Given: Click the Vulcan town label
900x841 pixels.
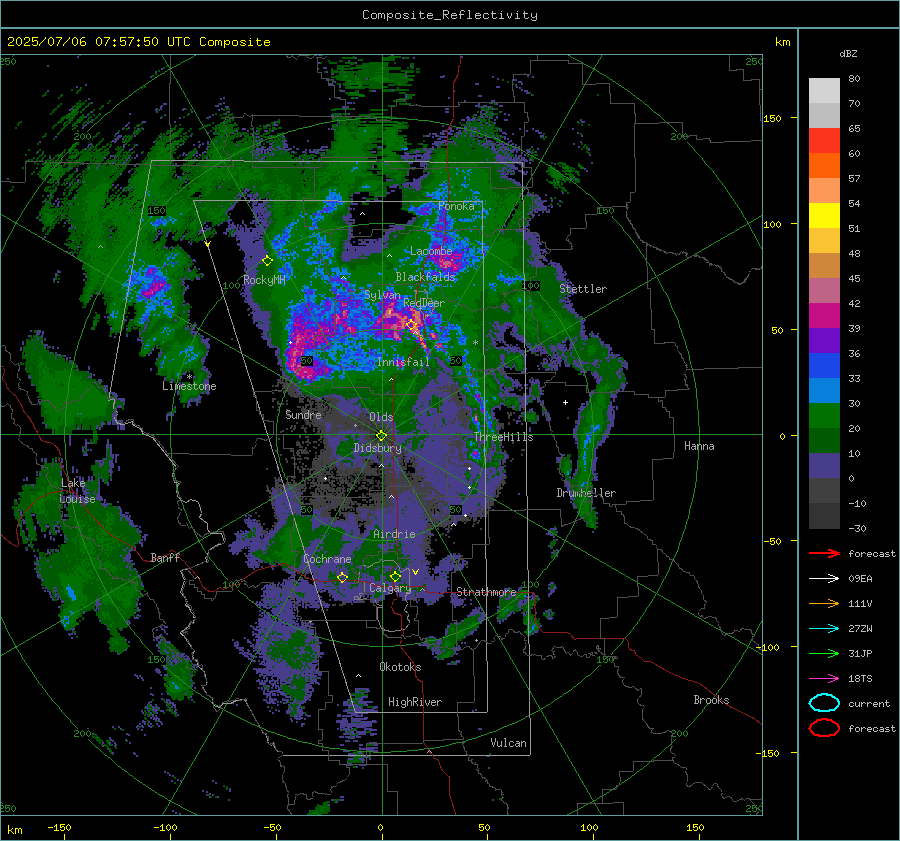Looking at the screenshot, I should click(x=508, y=743).
